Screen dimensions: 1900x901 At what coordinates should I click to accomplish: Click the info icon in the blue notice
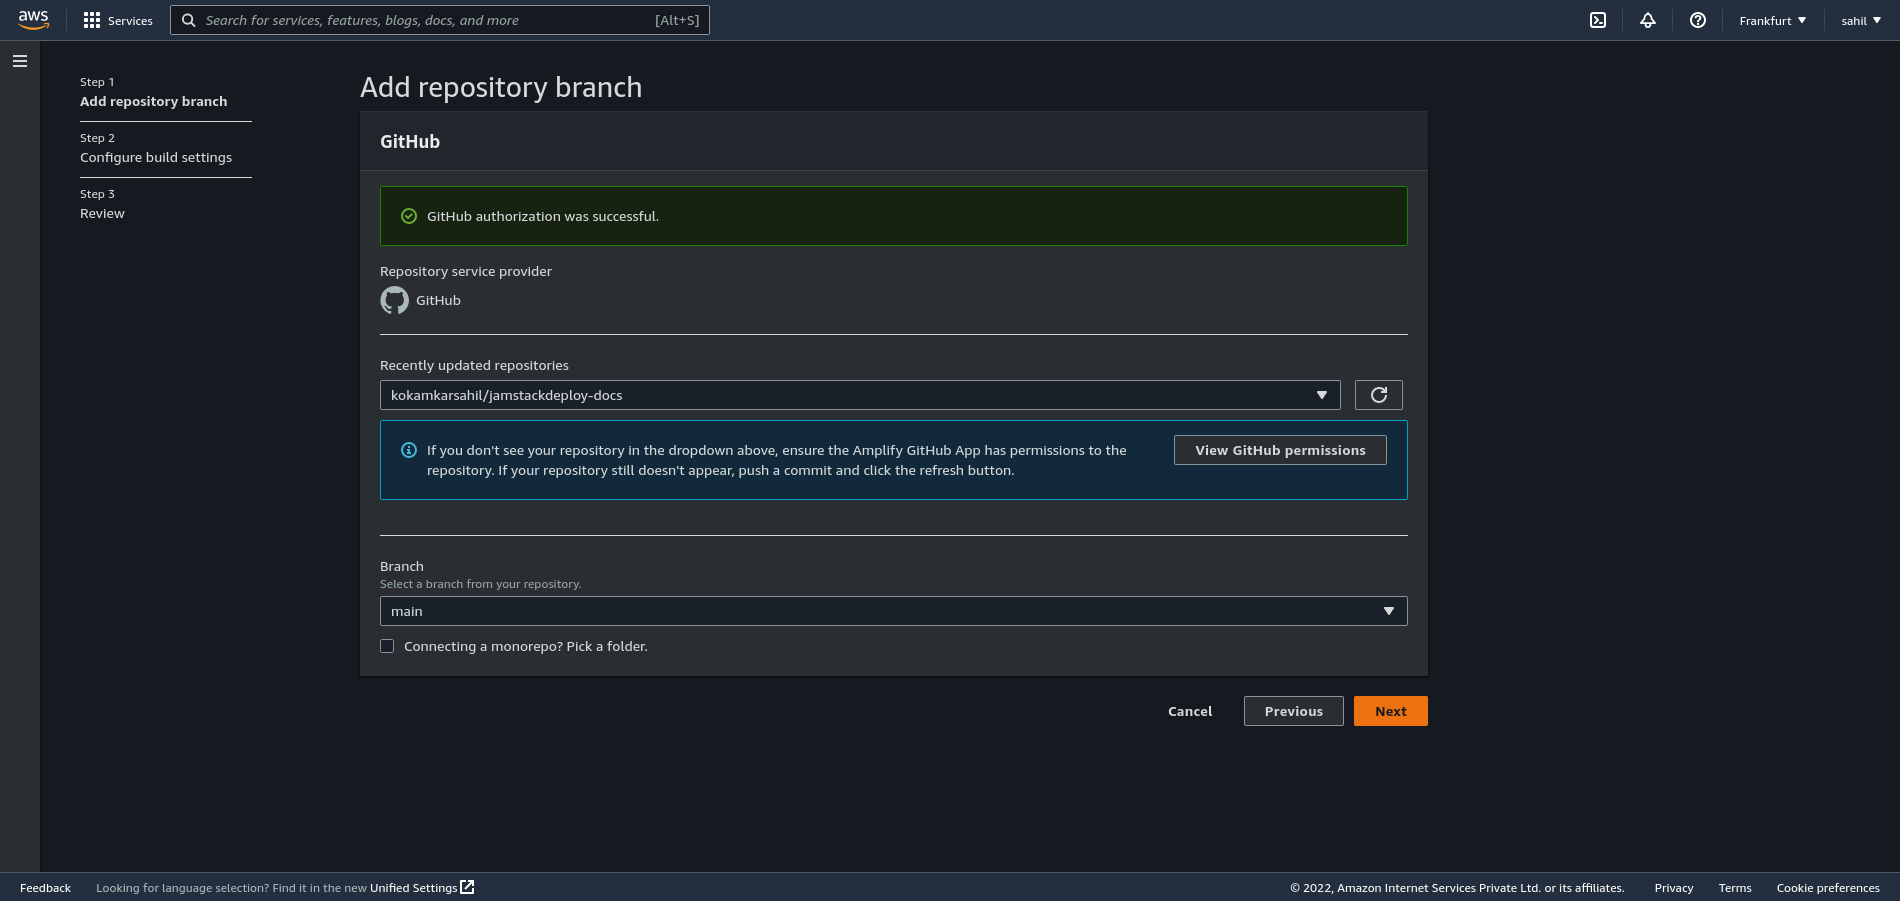[409, 450]
